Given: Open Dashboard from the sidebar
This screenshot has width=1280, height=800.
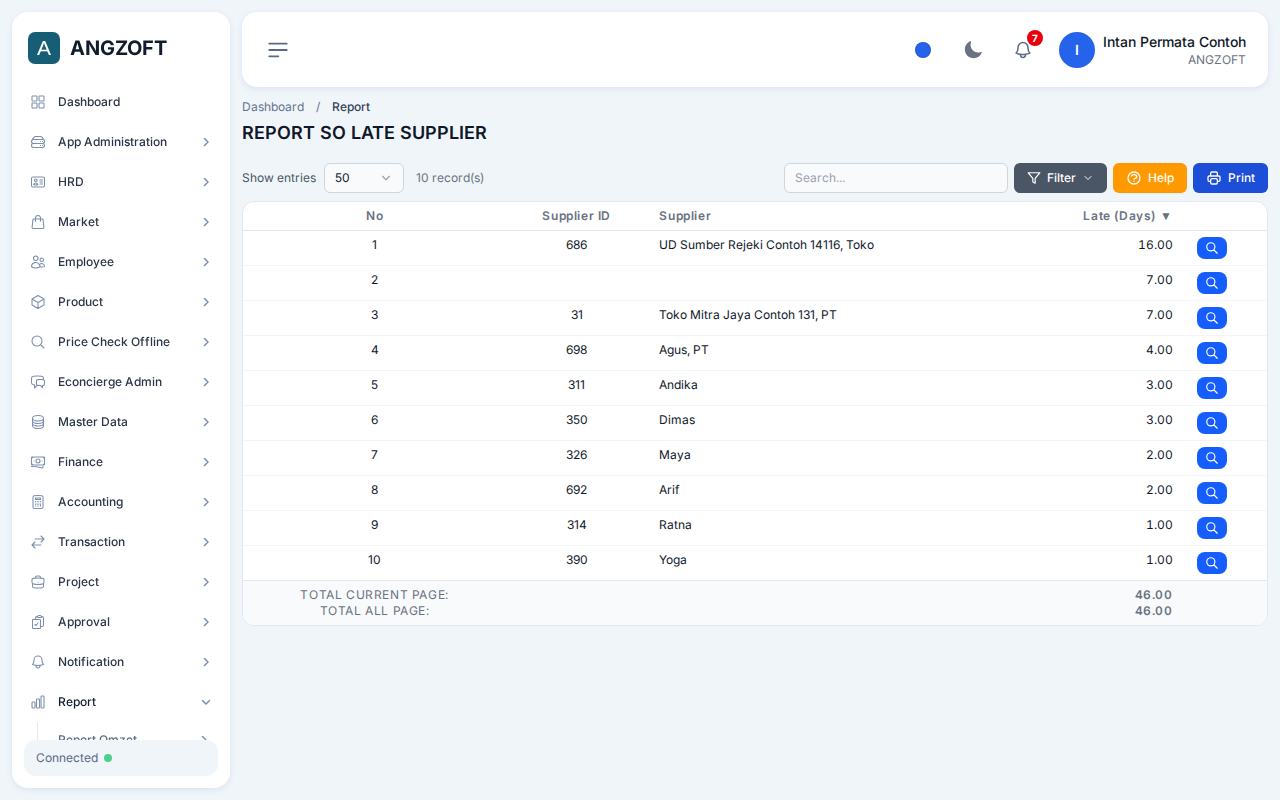Looking at the screenshot, I should click(121, 102).
